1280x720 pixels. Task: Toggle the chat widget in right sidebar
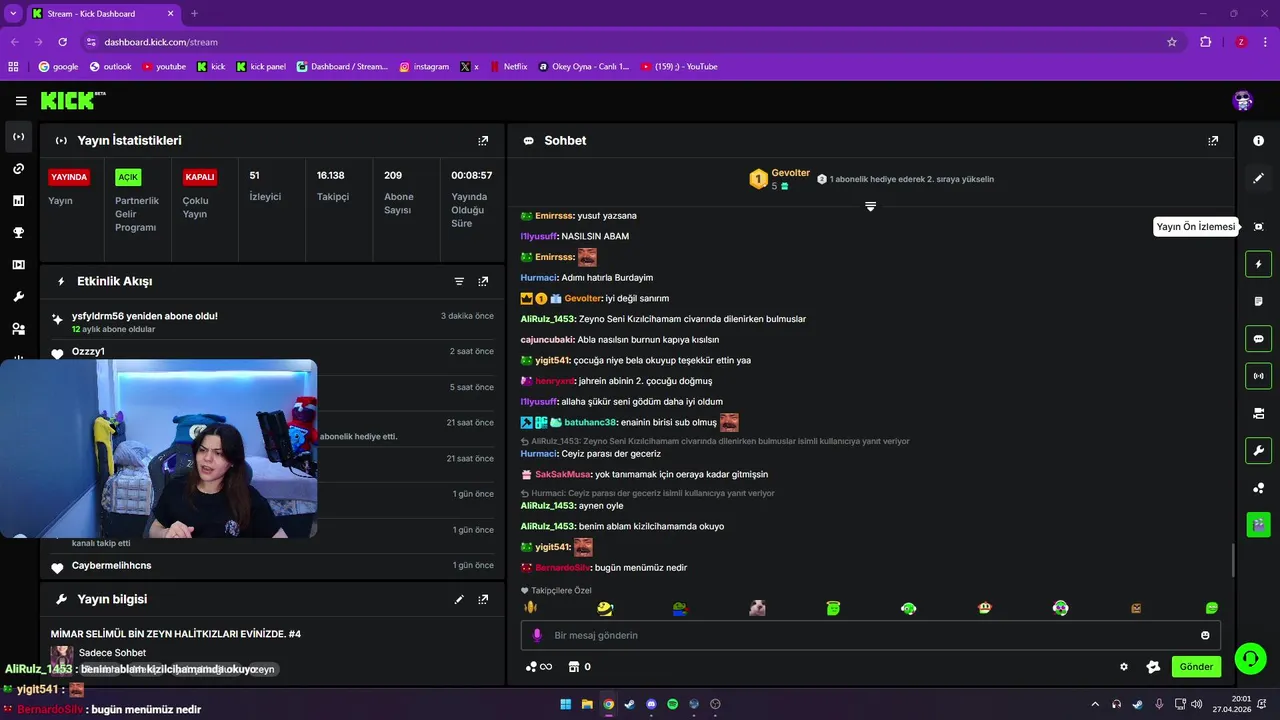click(1259, 339)
